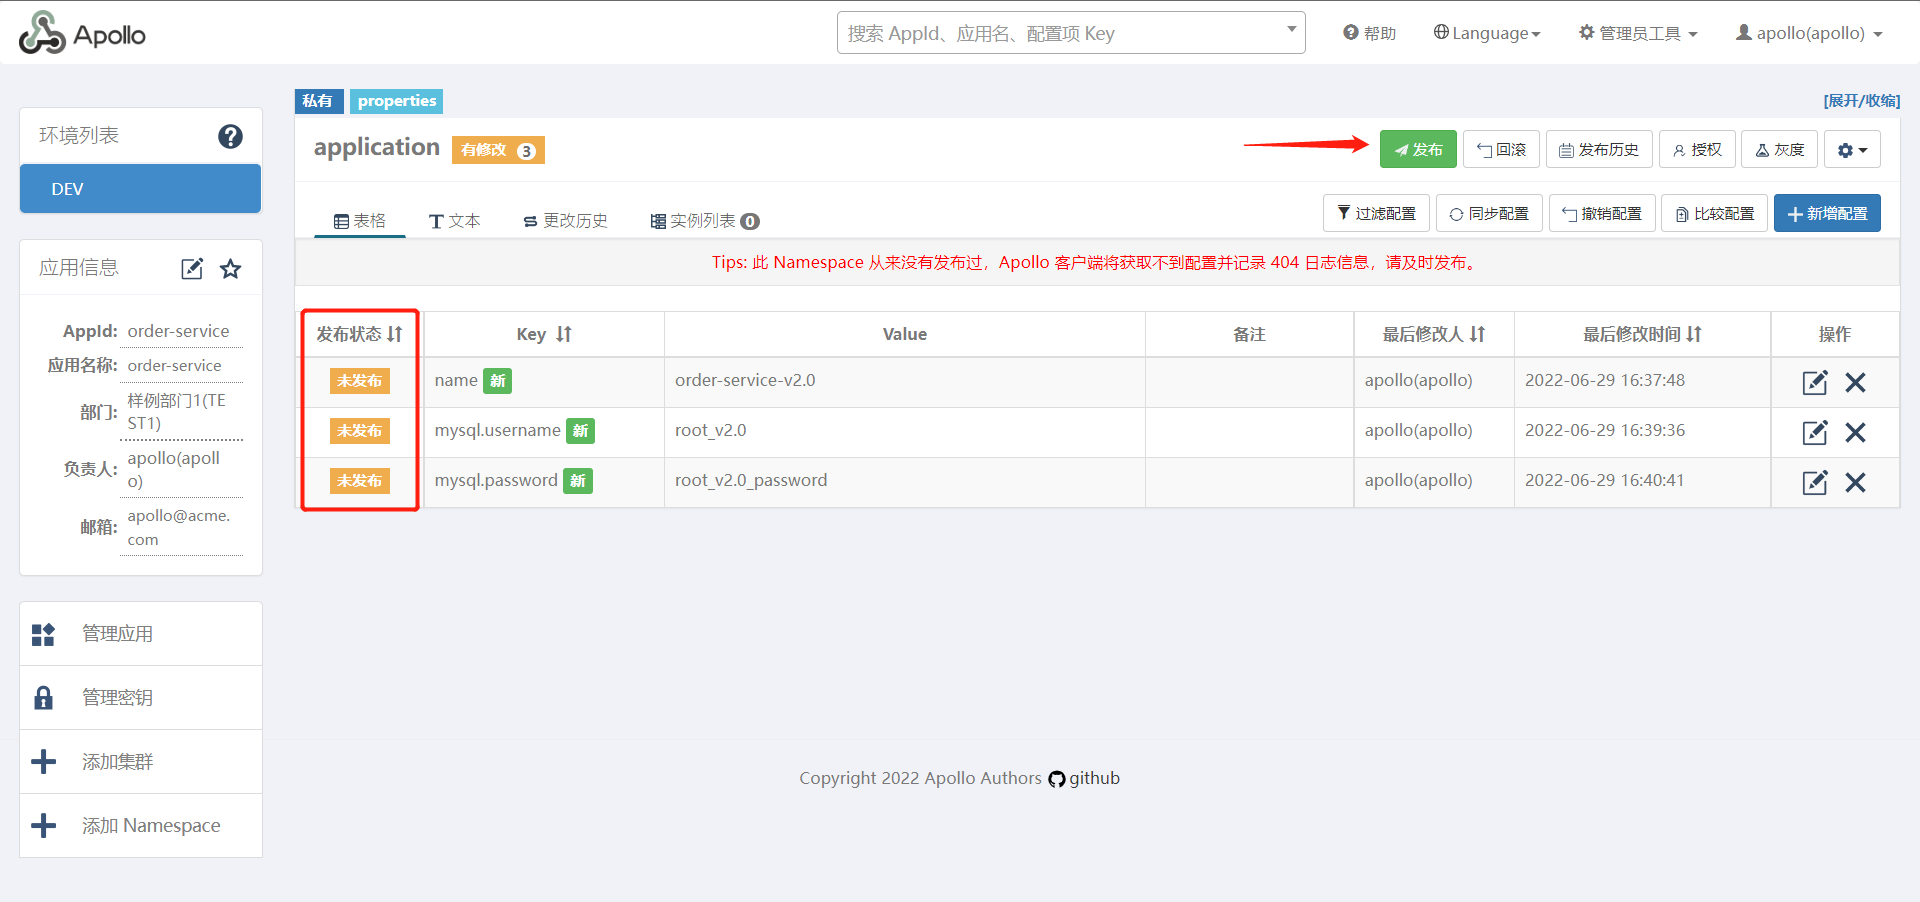
Task: Edit the mysql.username row with pencil icon
Action: 1814,432
